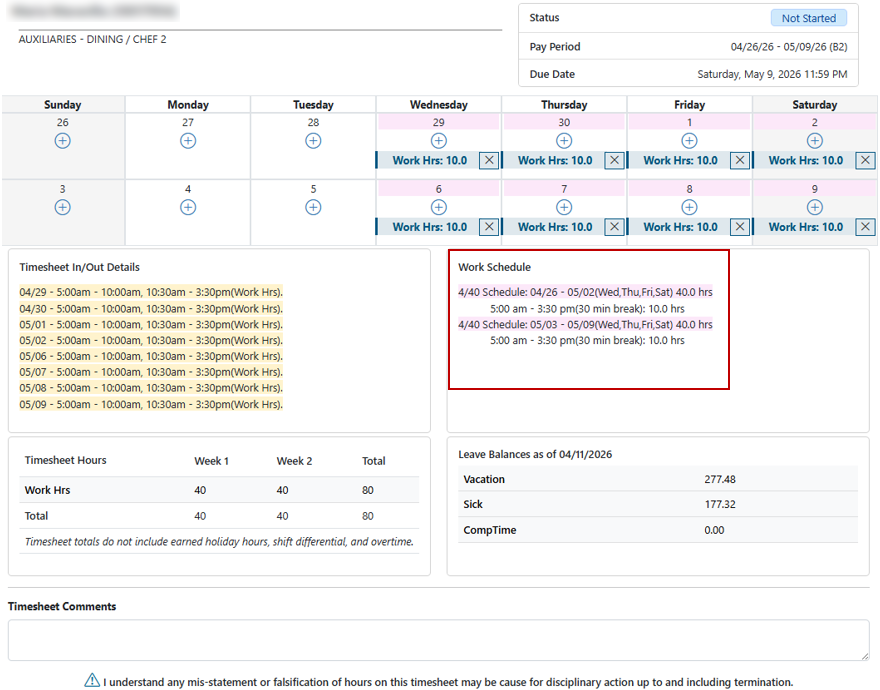Delete Work Hrs entry on Wednesday 6
Image resolution: width=880 pixels, height=690 pixels.
click(489, 227)
